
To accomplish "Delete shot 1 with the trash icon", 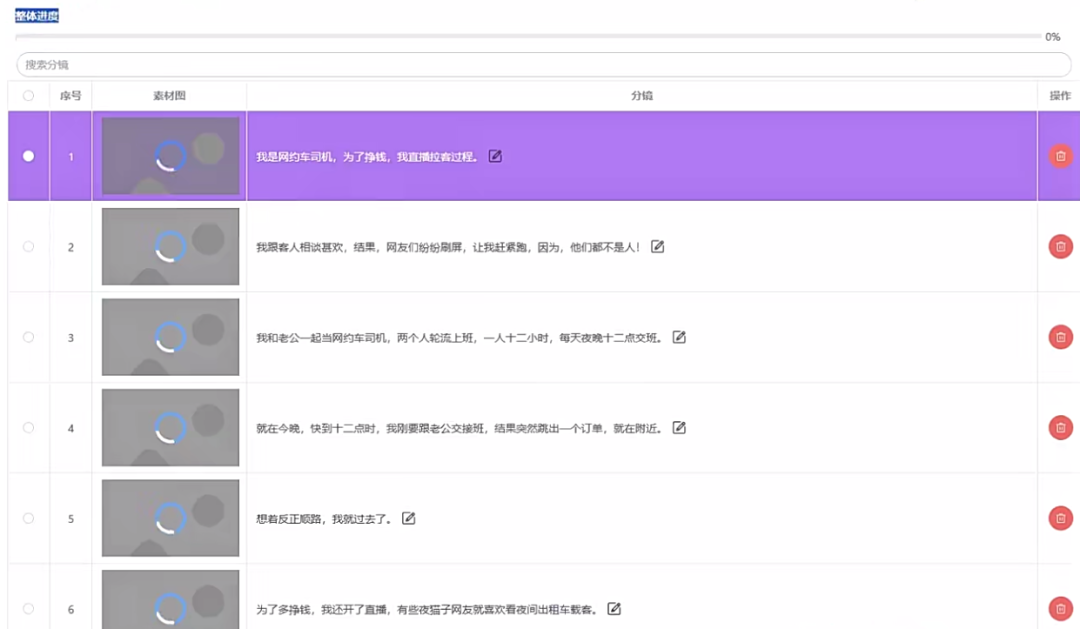I will [1059, 156].
